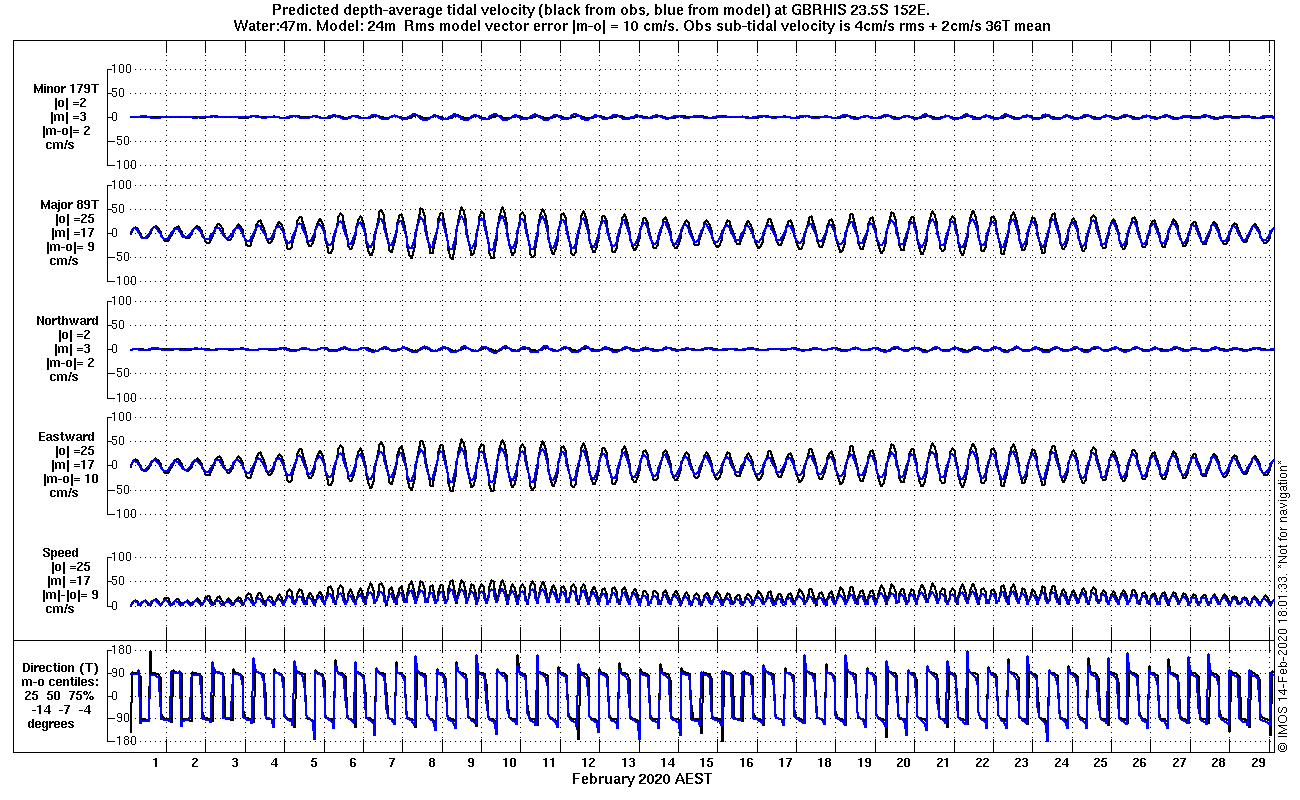Screen dimensions: 1300x800
Task: Click day '13' on the date axis
Action: 628,762
